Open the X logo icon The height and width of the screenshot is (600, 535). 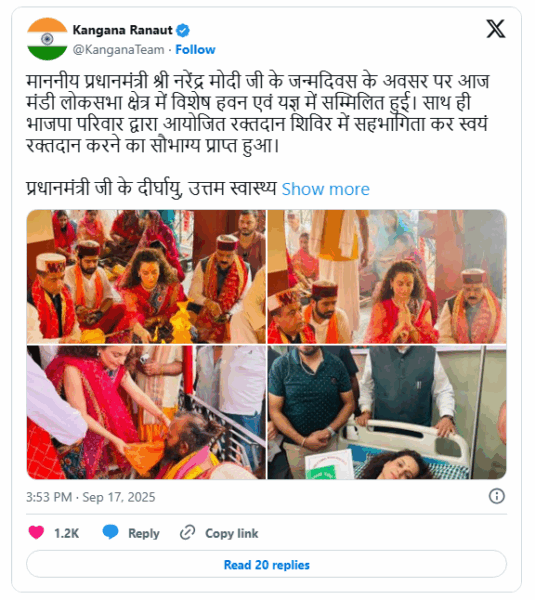pyautogui.click(x=496, y=29)
